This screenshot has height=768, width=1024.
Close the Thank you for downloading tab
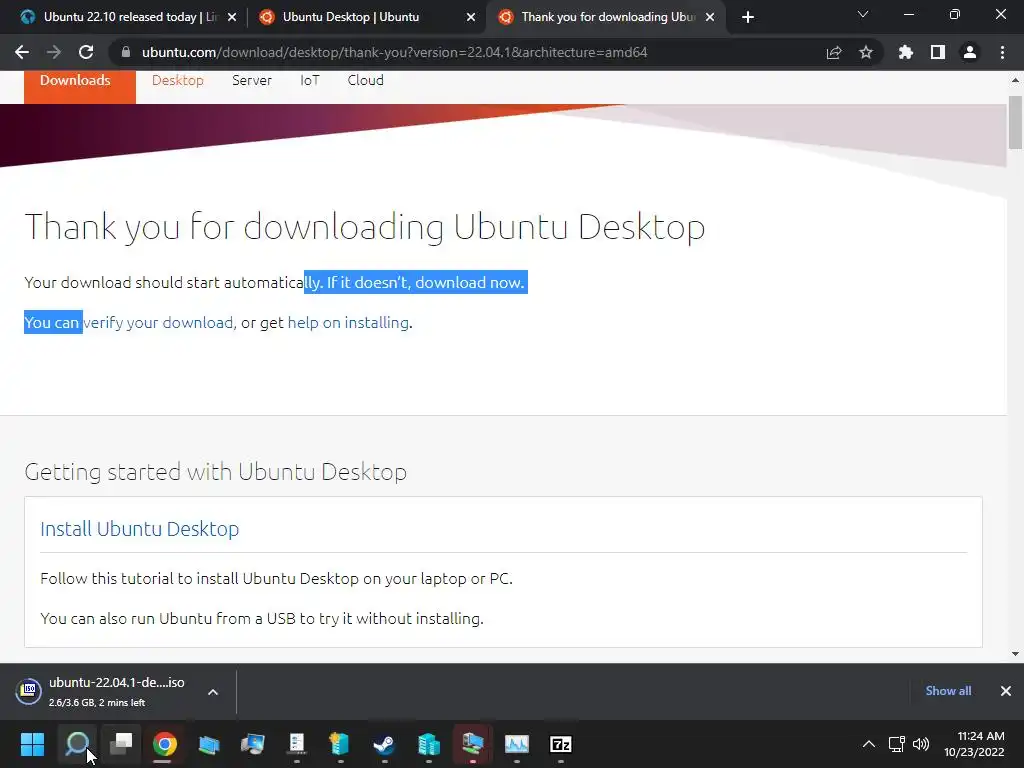(710, 17)
